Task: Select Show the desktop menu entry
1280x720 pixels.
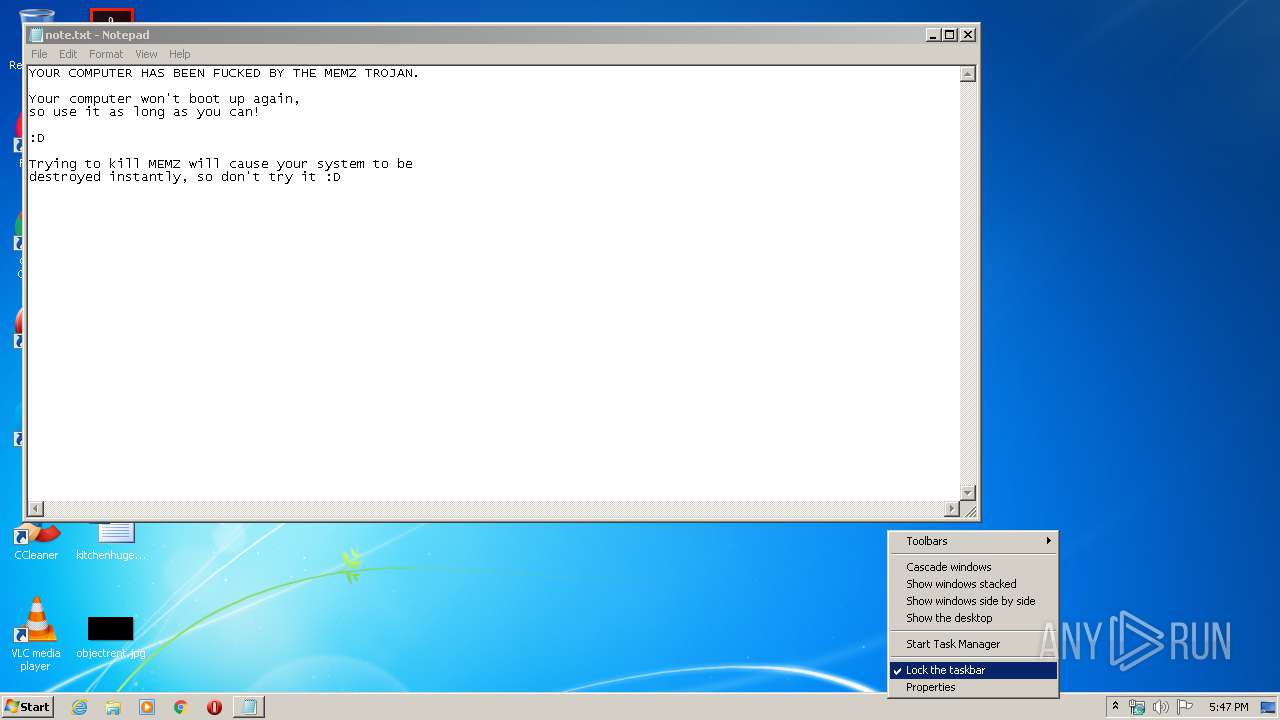Action: [973, 618]
